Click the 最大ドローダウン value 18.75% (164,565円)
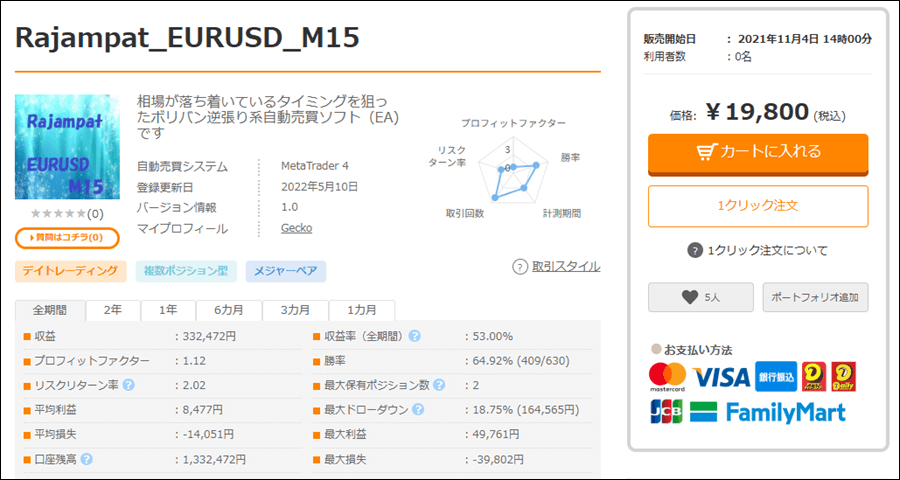Image resolution: width=900 pixels, height=480 pixels. coord(525,410)
